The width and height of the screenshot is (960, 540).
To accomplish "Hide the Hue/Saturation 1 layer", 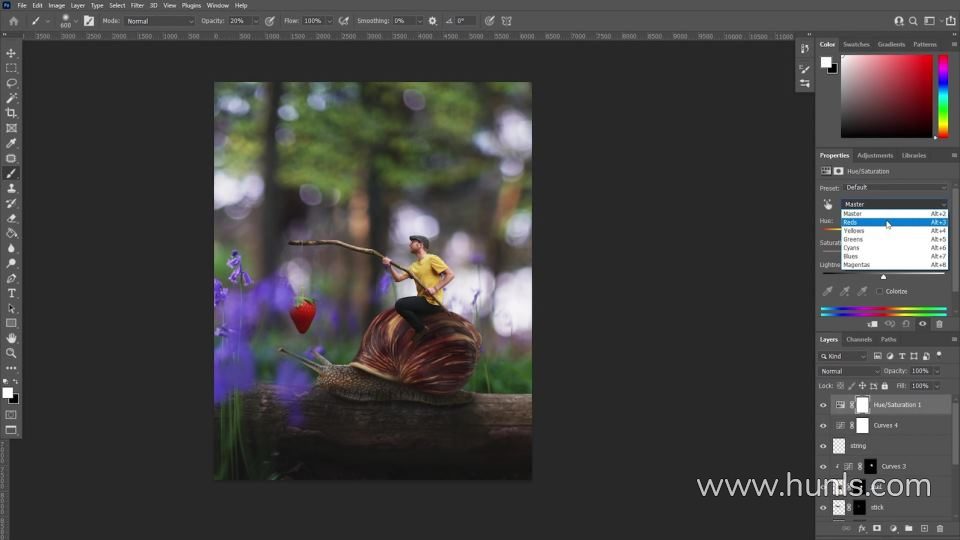I will [x=823, y=405].
